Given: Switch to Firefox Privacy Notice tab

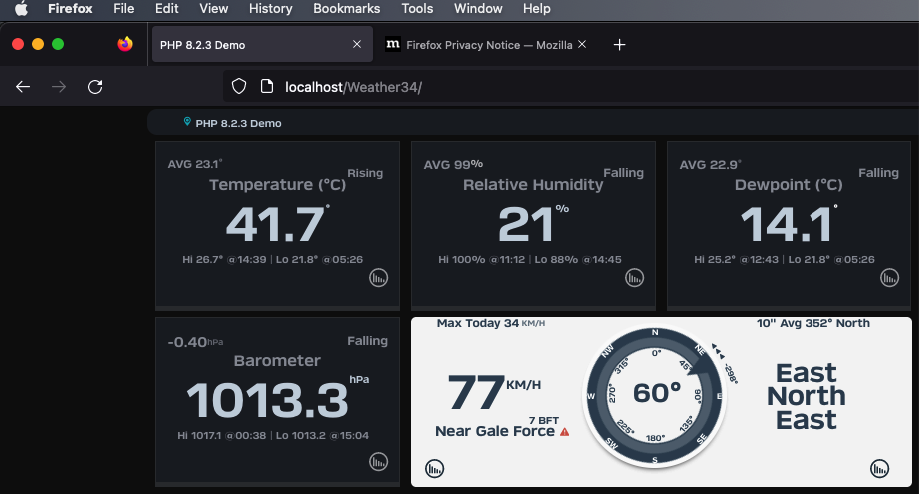Looking at the screenshot, I should pos(488,45).
